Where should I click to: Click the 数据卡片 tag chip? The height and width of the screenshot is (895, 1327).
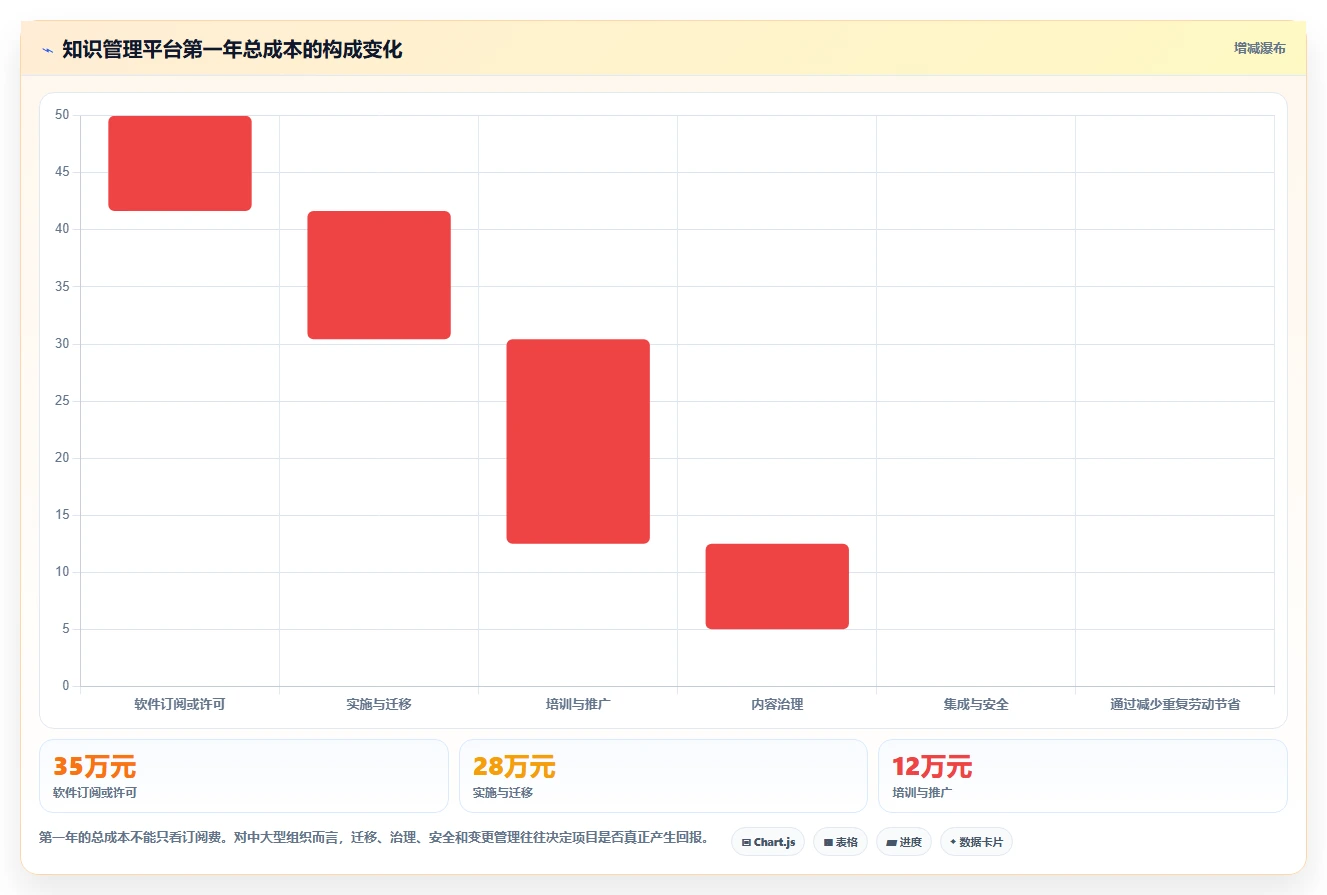pos(976,842)
